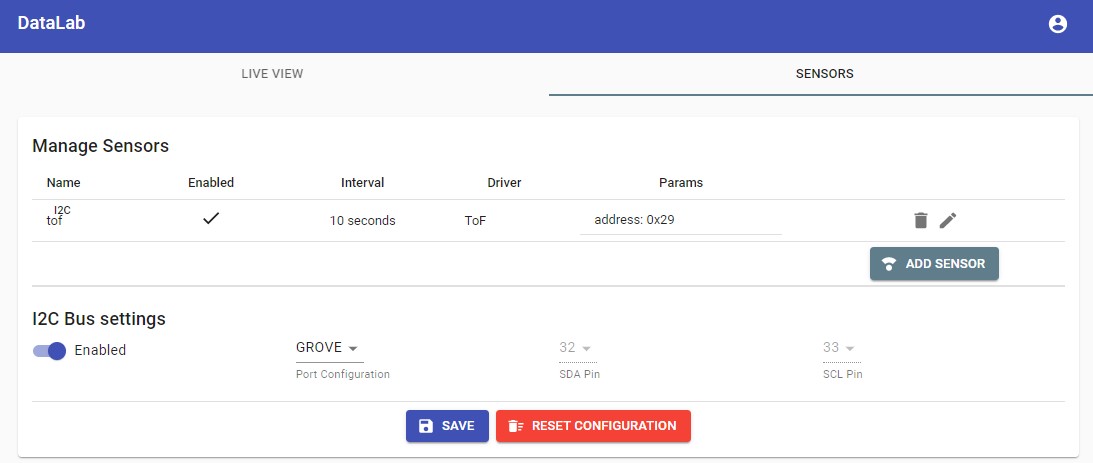This screenshot has width=1093, height=463.
Task: Click the address: 0x29 params field
Action: pos(680,220)
